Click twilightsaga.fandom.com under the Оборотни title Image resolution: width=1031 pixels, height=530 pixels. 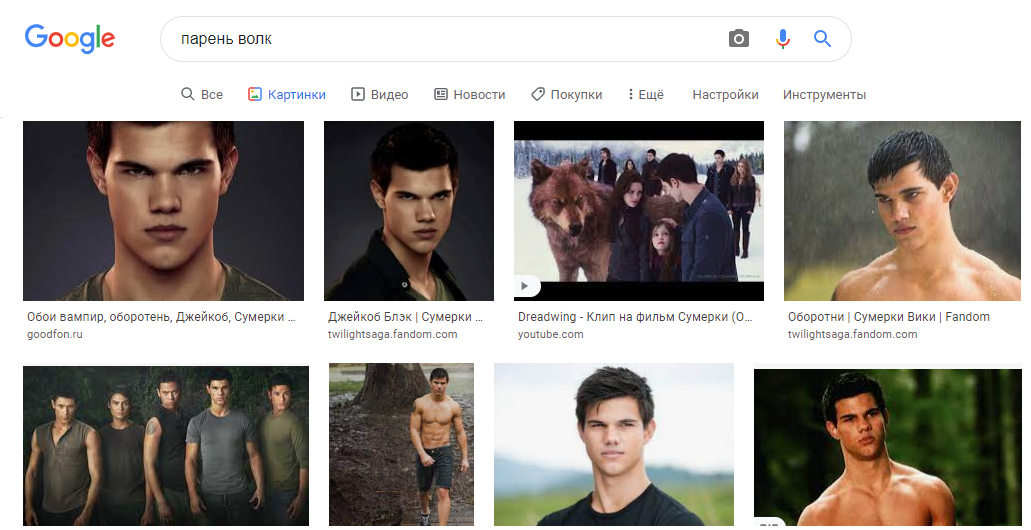(852, 334)
